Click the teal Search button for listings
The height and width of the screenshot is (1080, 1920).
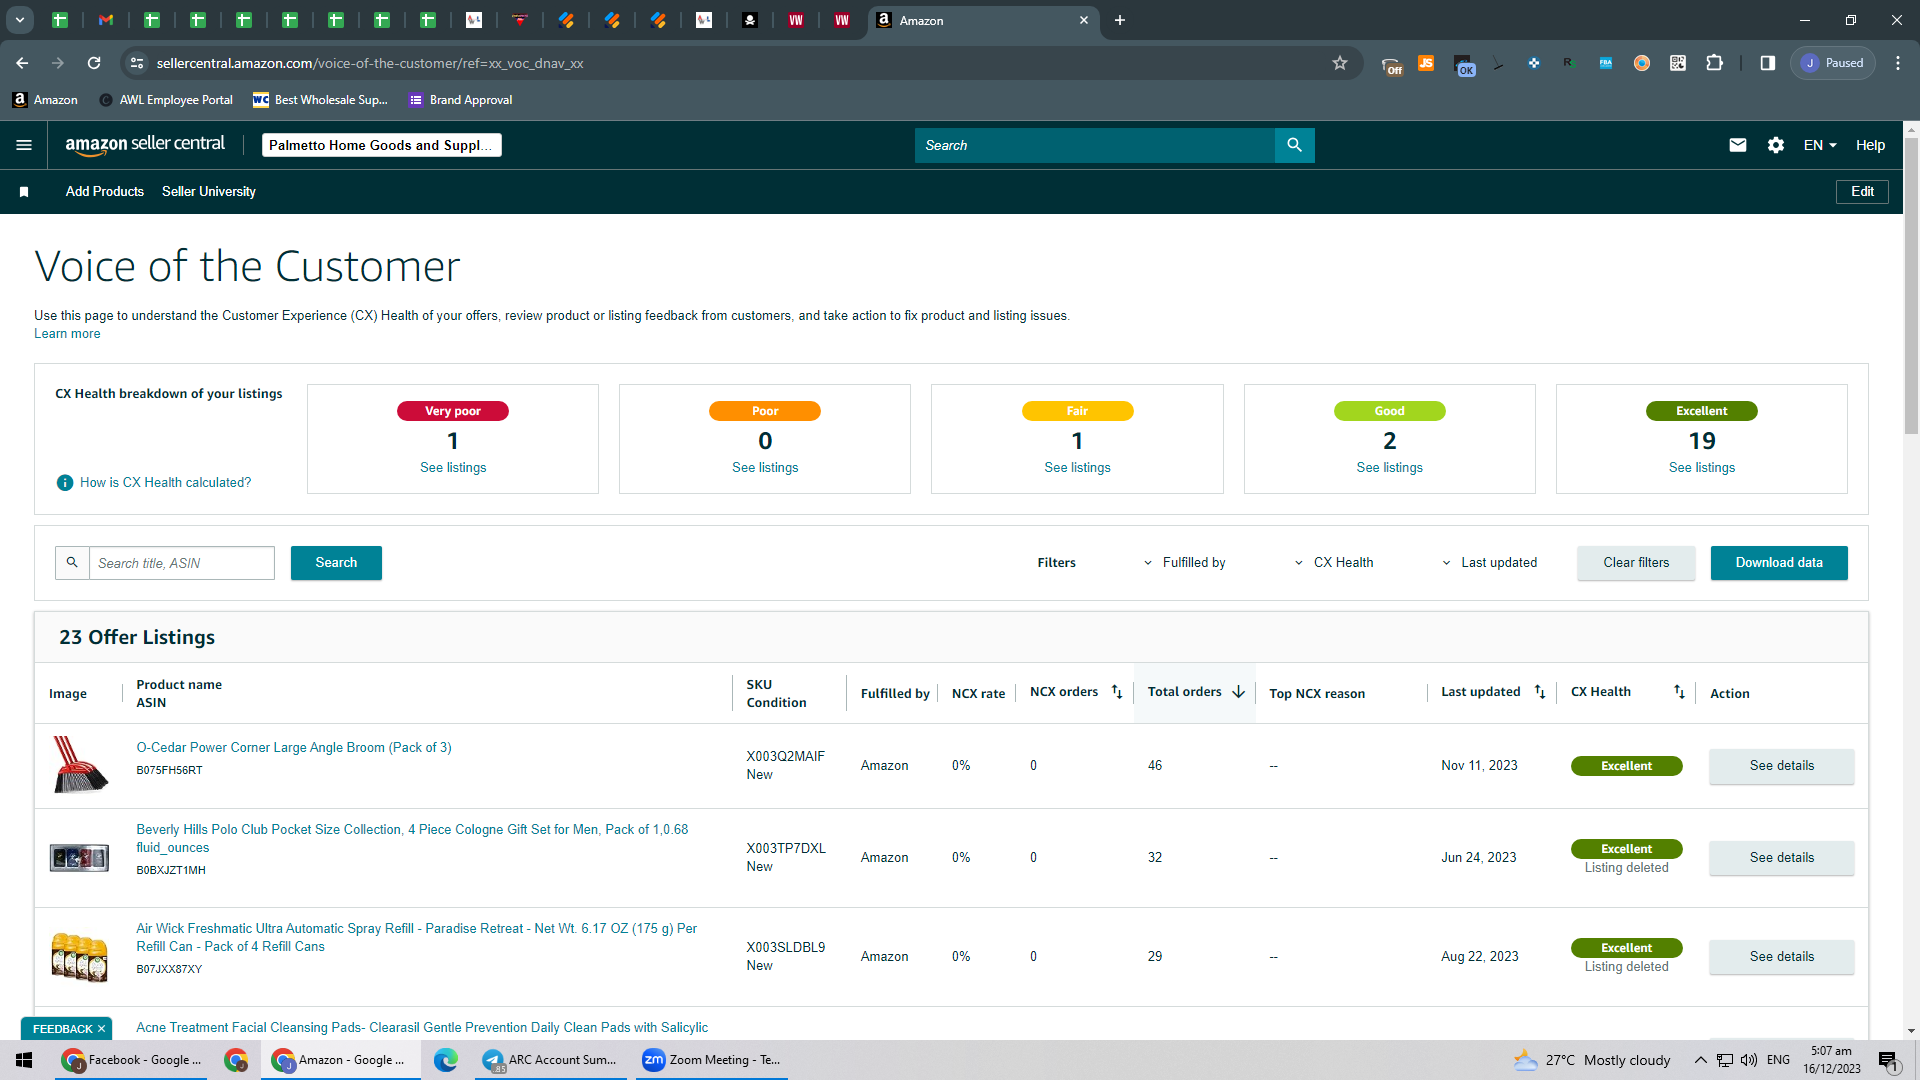pyautogui.click(x=336, y=563)
